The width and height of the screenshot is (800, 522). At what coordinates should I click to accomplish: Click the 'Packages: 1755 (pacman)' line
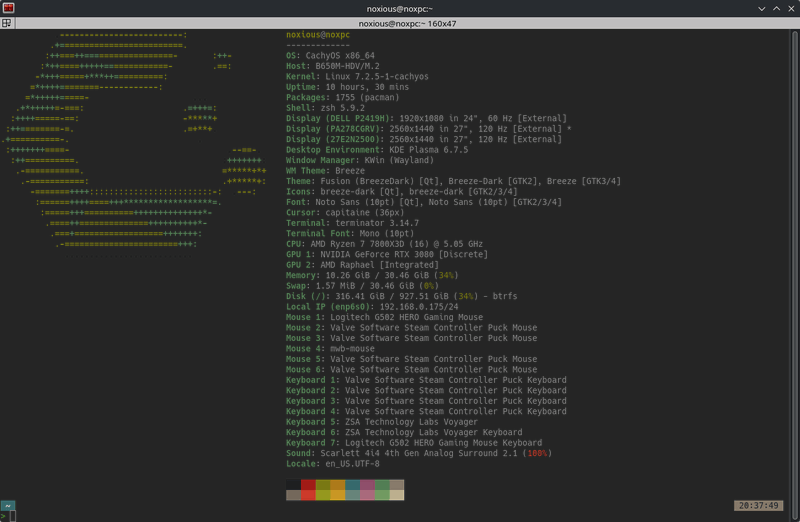click(x=342, y=97)
